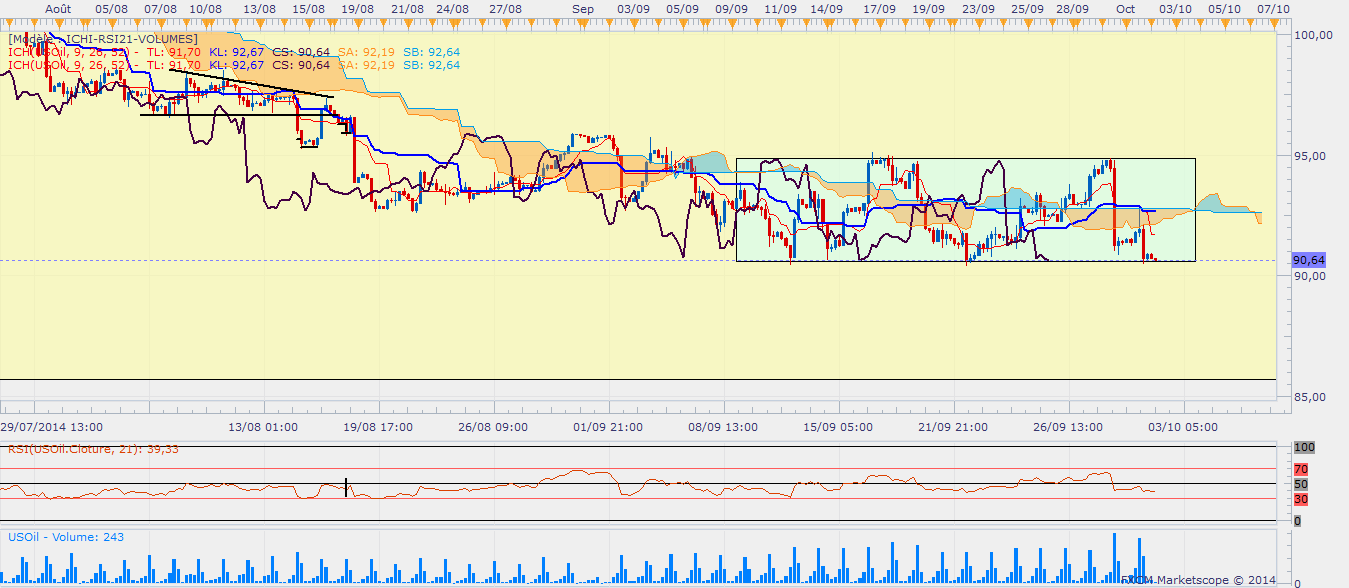Click the 03/10 05:00 date label
This screenshot has height=588, width=1349.
(1184, 426)
